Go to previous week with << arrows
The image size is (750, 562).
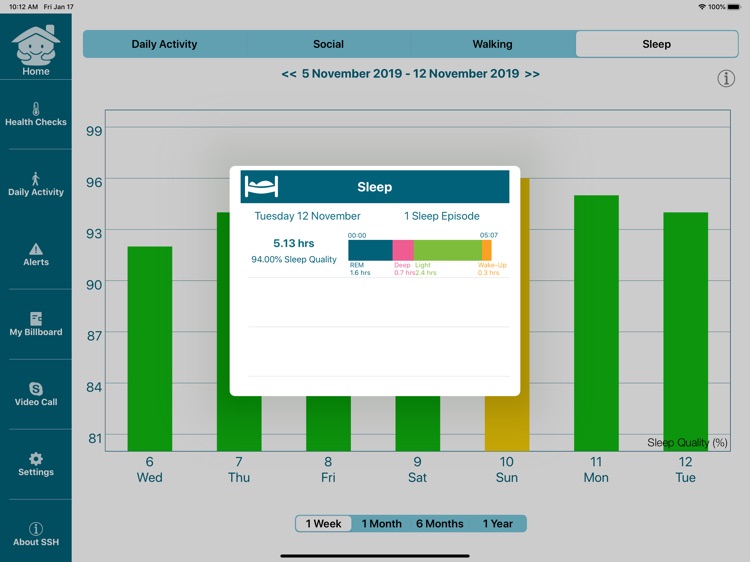pos(289,74)
